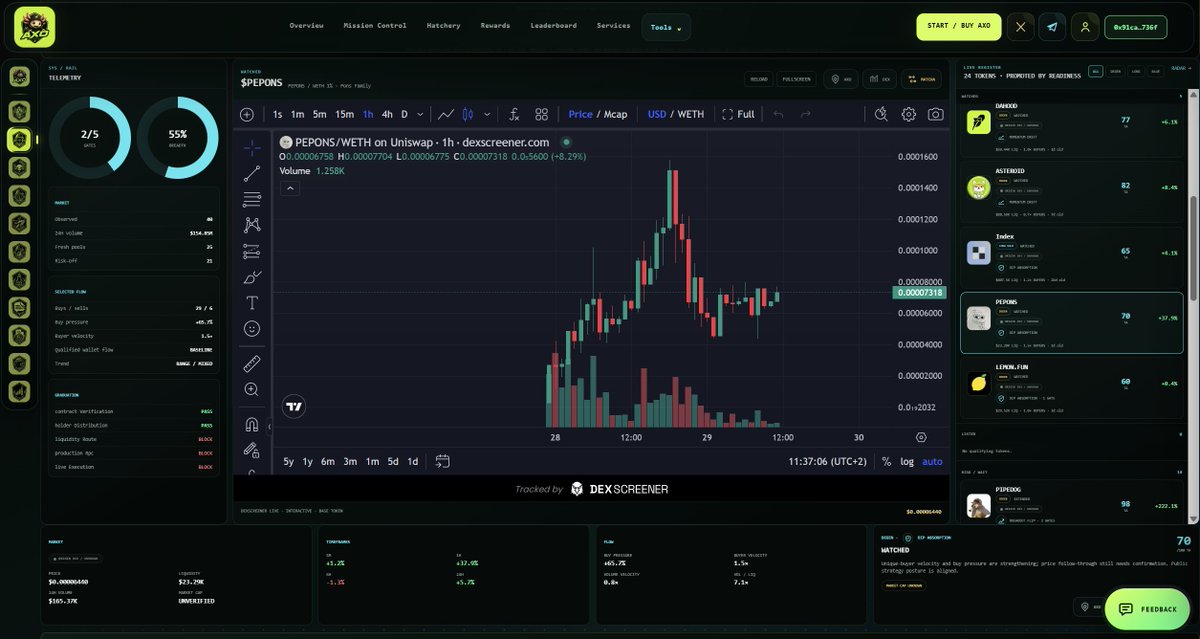Open the Overview navigation item
The width and height of the screenshot is (1200, 639).
tap(306, 25)
